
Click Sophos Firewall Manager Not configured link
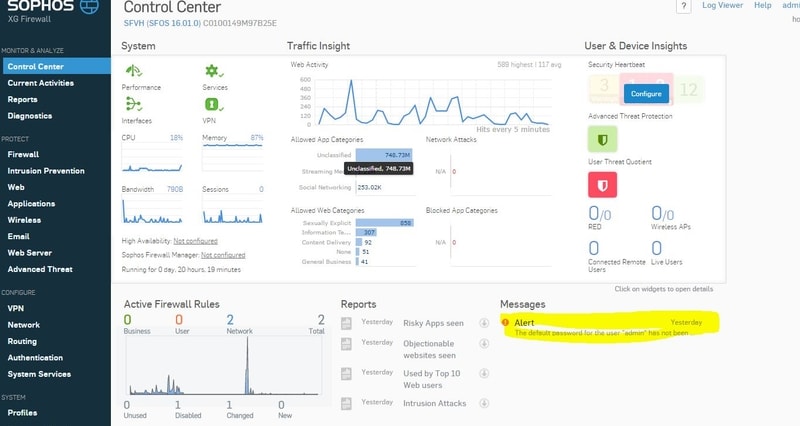(x=223, y=255)
